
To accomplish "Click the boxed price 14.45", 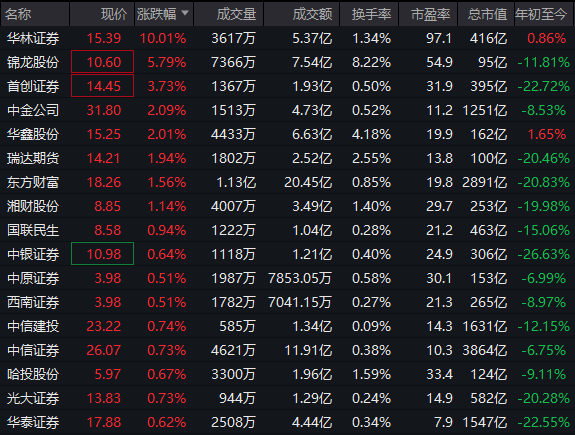I will click(102, 86).
